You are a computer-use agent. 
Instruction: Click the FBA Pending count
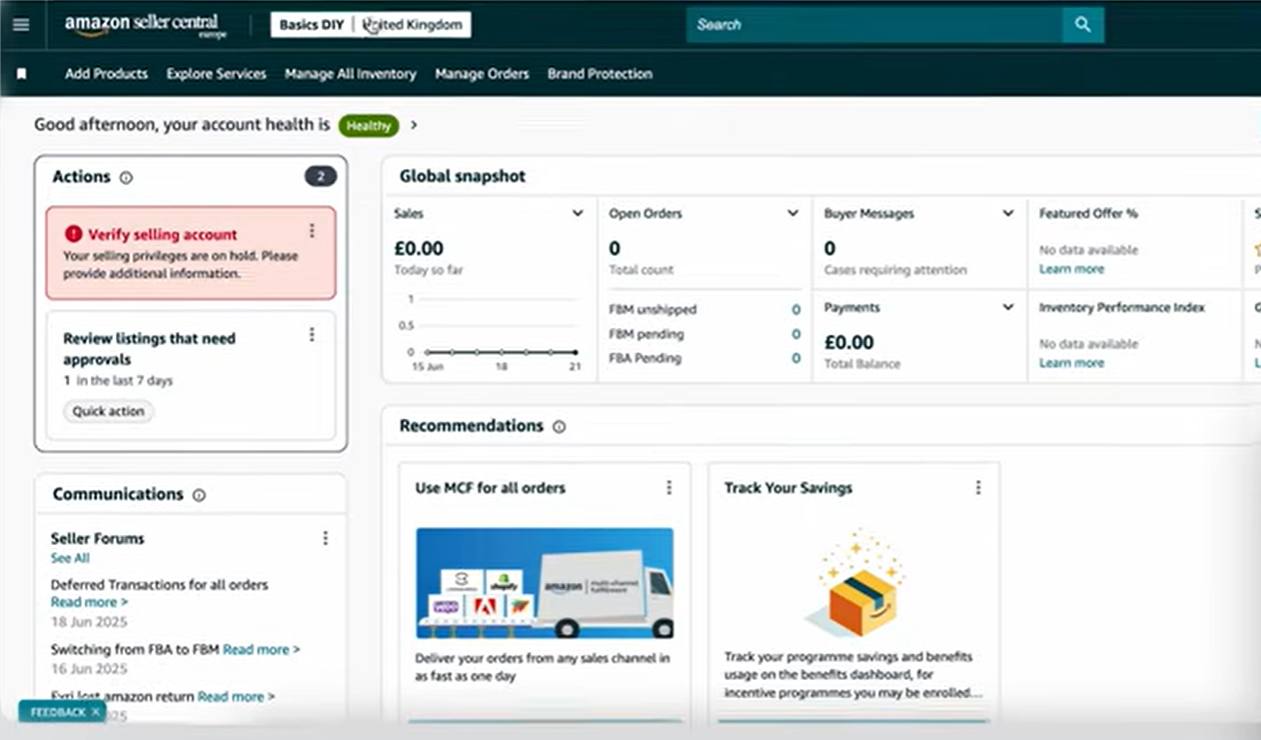coord(796,358)
